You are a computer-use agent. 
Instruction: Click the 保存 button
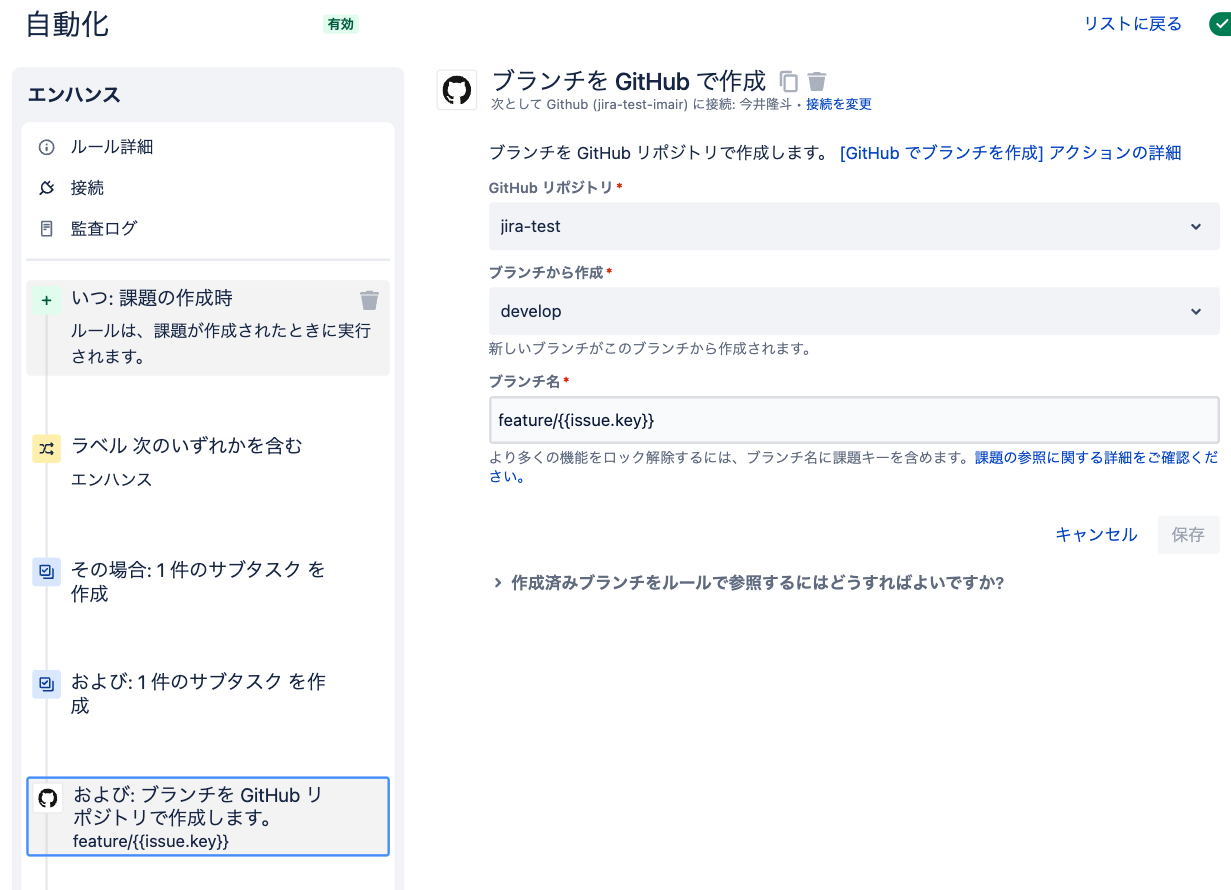tap(1188, 535)
